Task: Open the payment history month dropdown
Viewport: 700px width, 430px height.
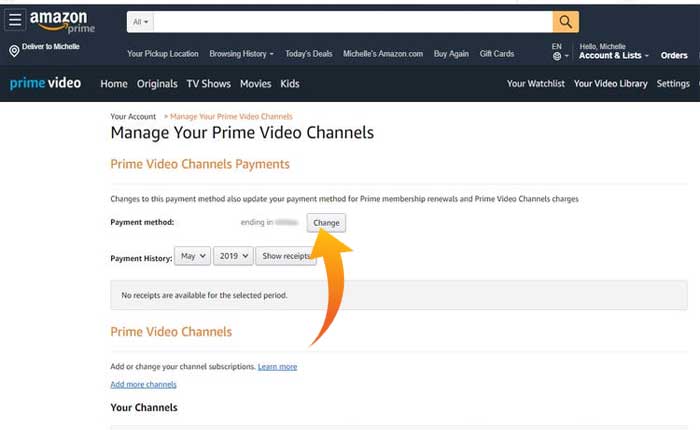Action: tap(193, 257)
